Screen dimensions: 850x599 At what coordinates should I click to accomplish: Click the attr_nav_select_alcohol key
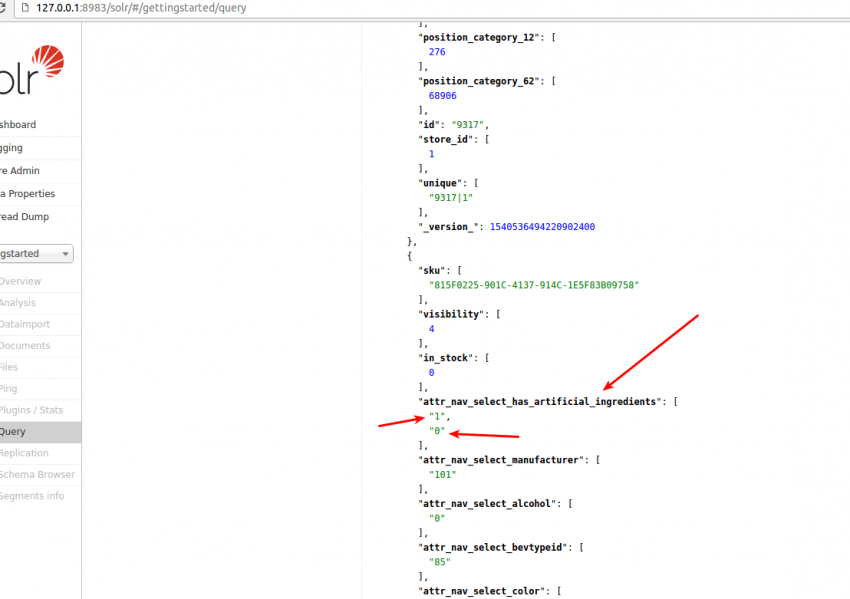(487, 504)
